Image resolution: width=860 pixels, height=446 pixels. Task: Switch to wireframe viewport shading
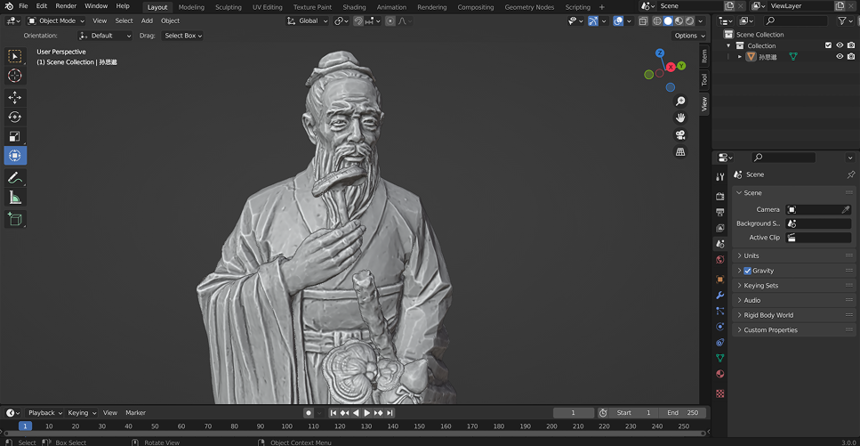coord(657,21)
